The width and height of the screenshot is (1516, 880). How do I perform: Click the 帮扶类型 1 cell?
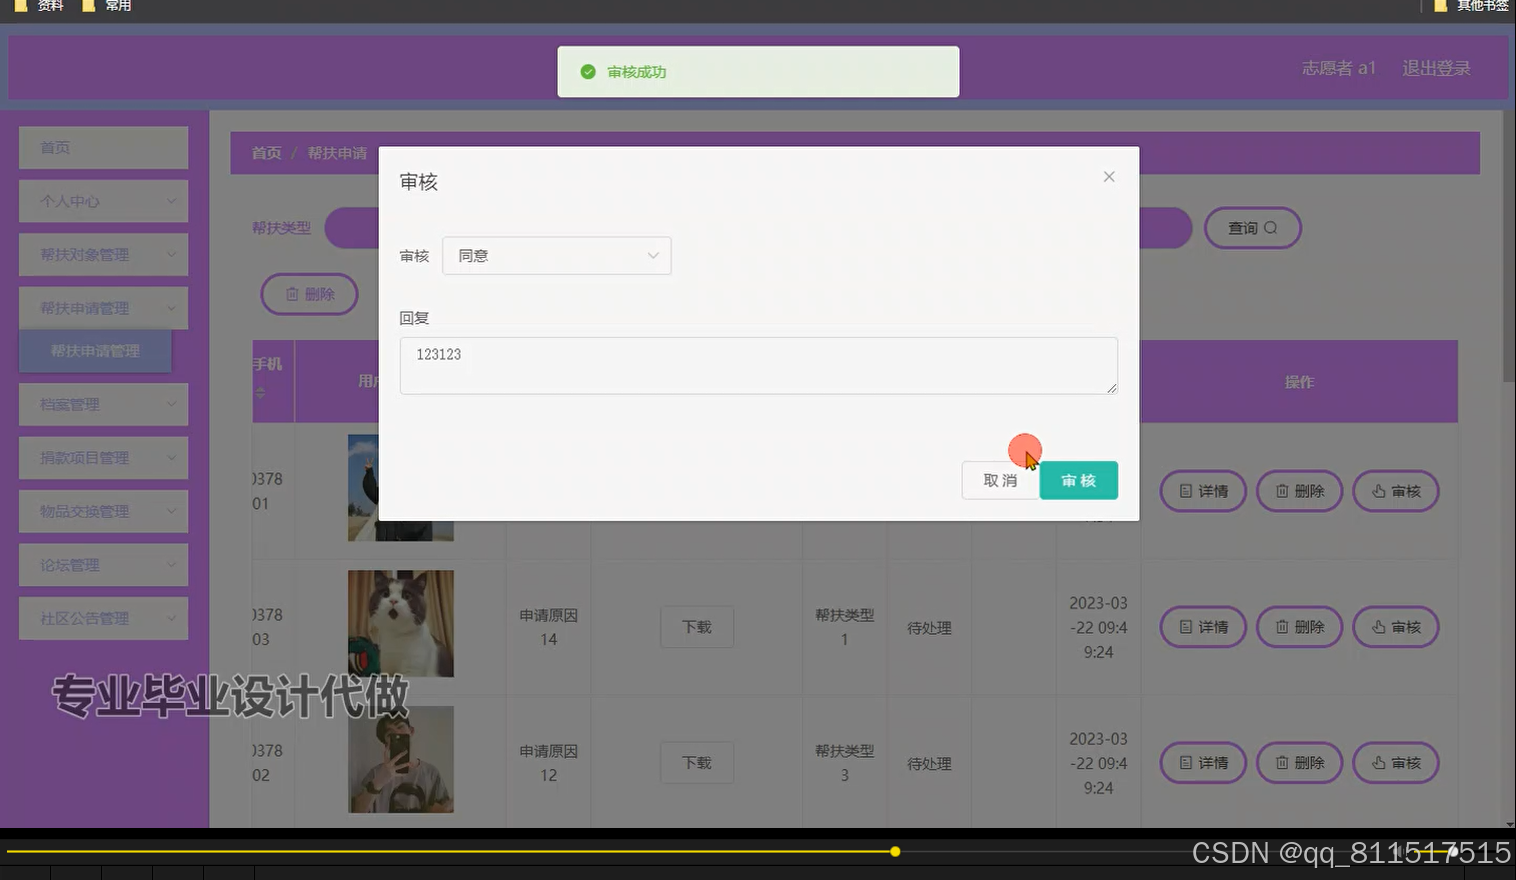(x=844, y=627)
